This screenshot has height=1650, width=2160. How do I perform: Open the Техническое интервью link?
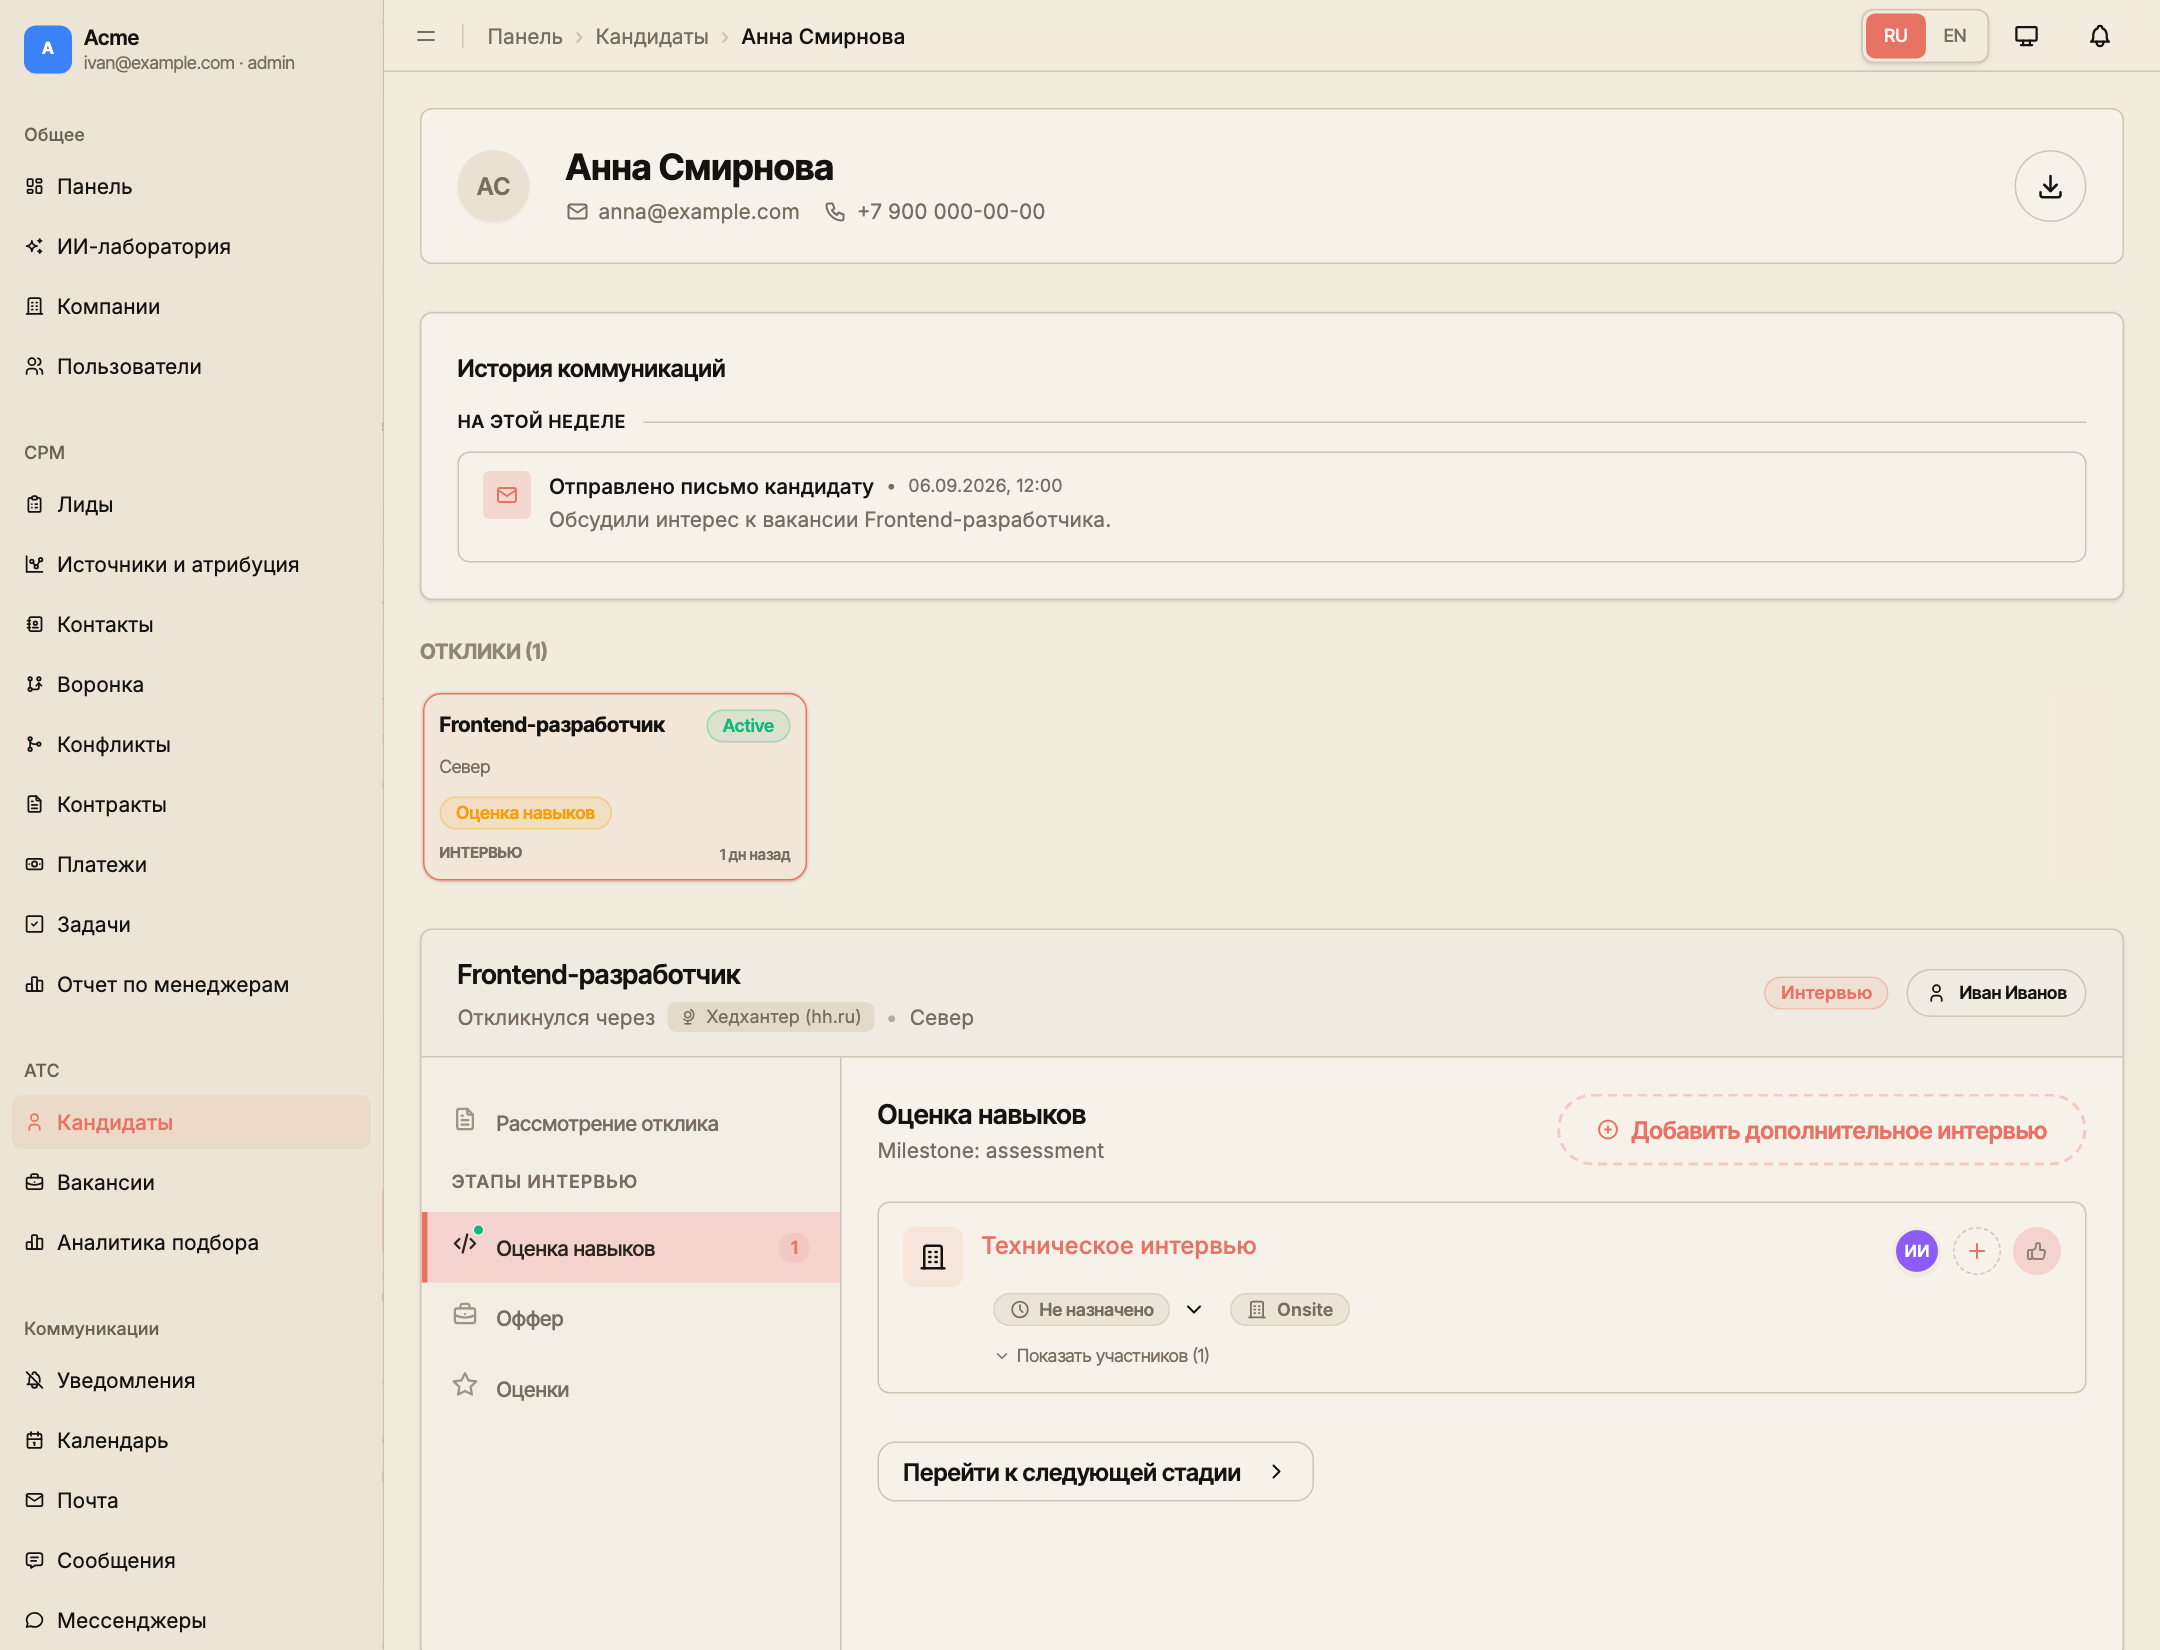pyautogui.click(x=1118, y=1246)
